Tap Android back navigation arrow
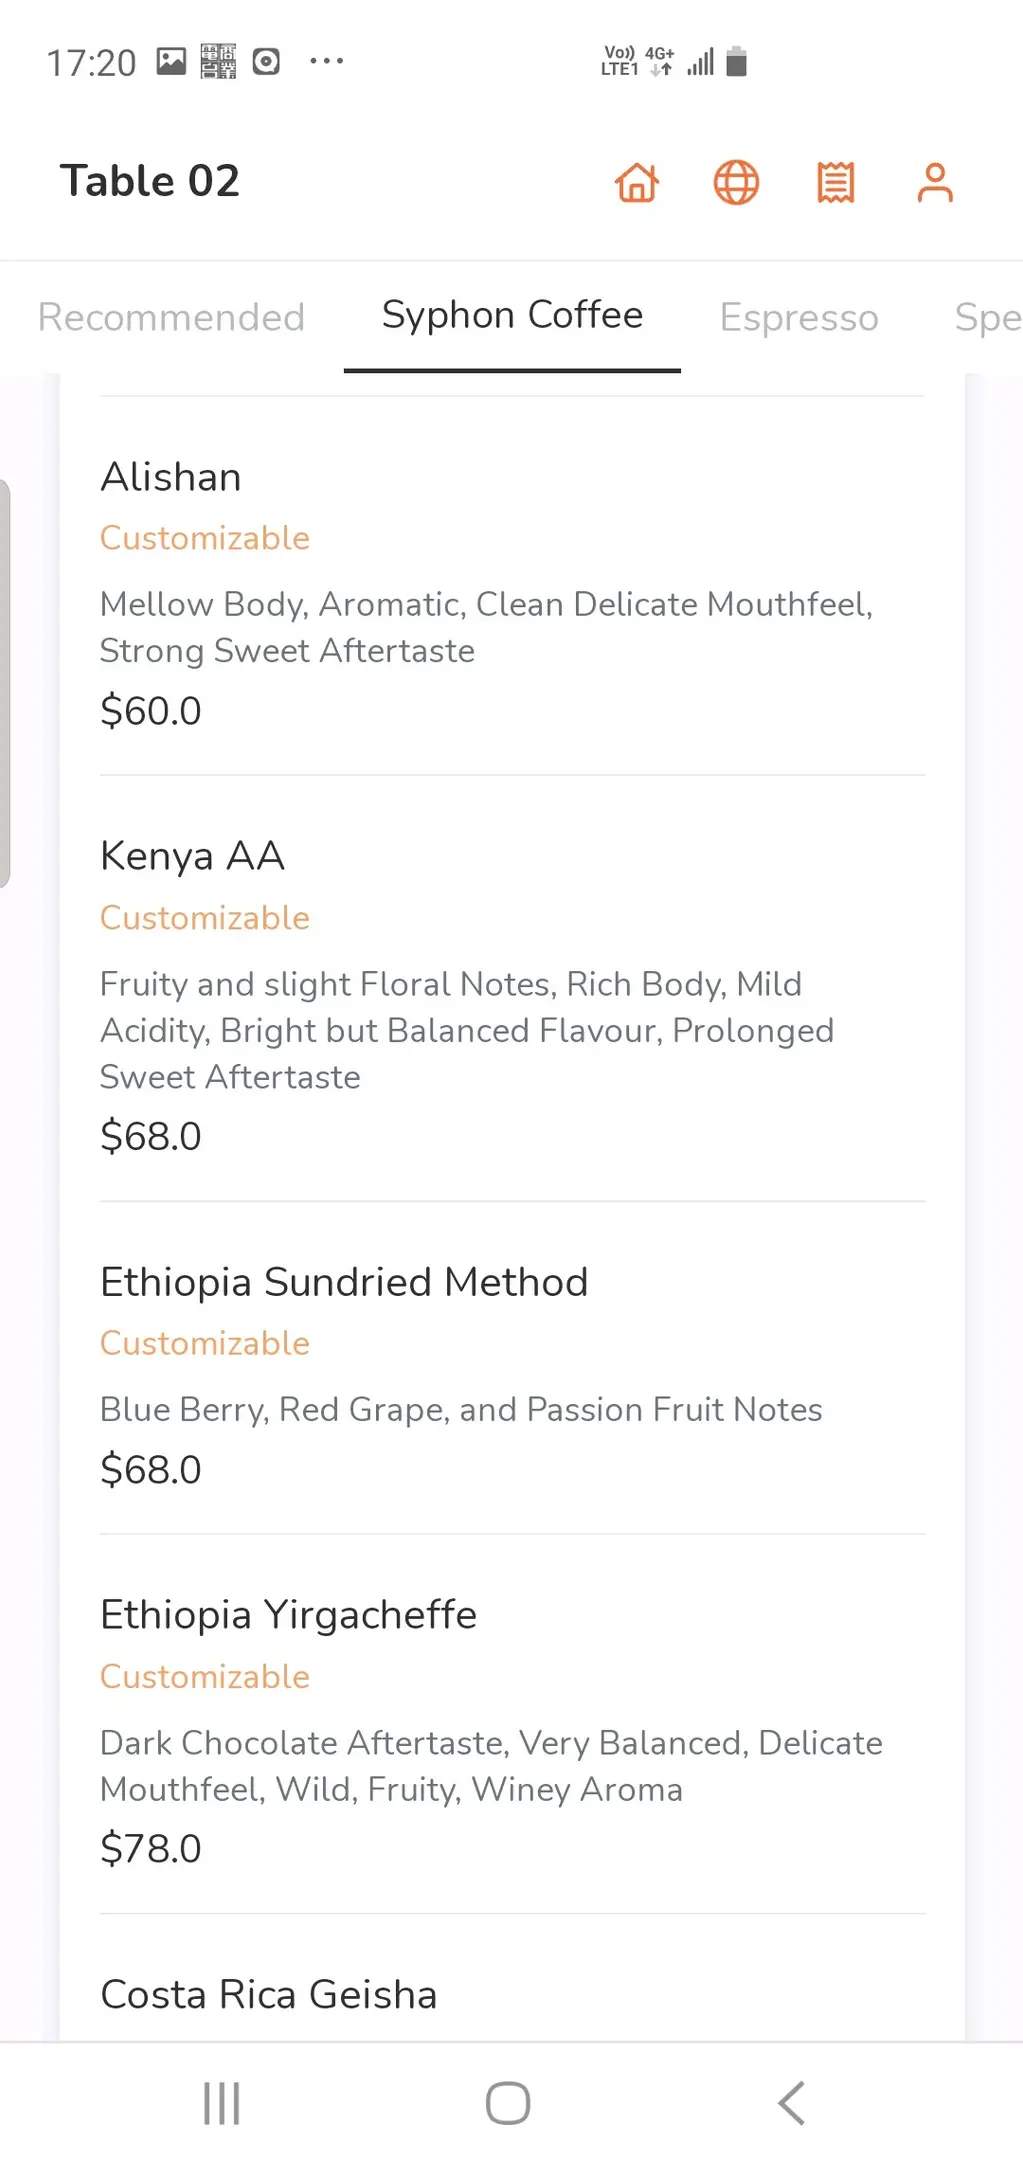1023x2160 pixels. 791,2102
